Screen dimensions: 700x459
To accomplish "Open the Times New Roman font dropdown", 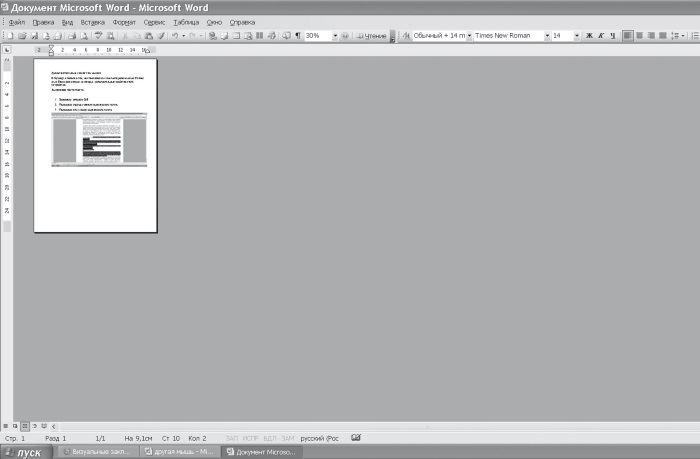I will pos(547,35).
